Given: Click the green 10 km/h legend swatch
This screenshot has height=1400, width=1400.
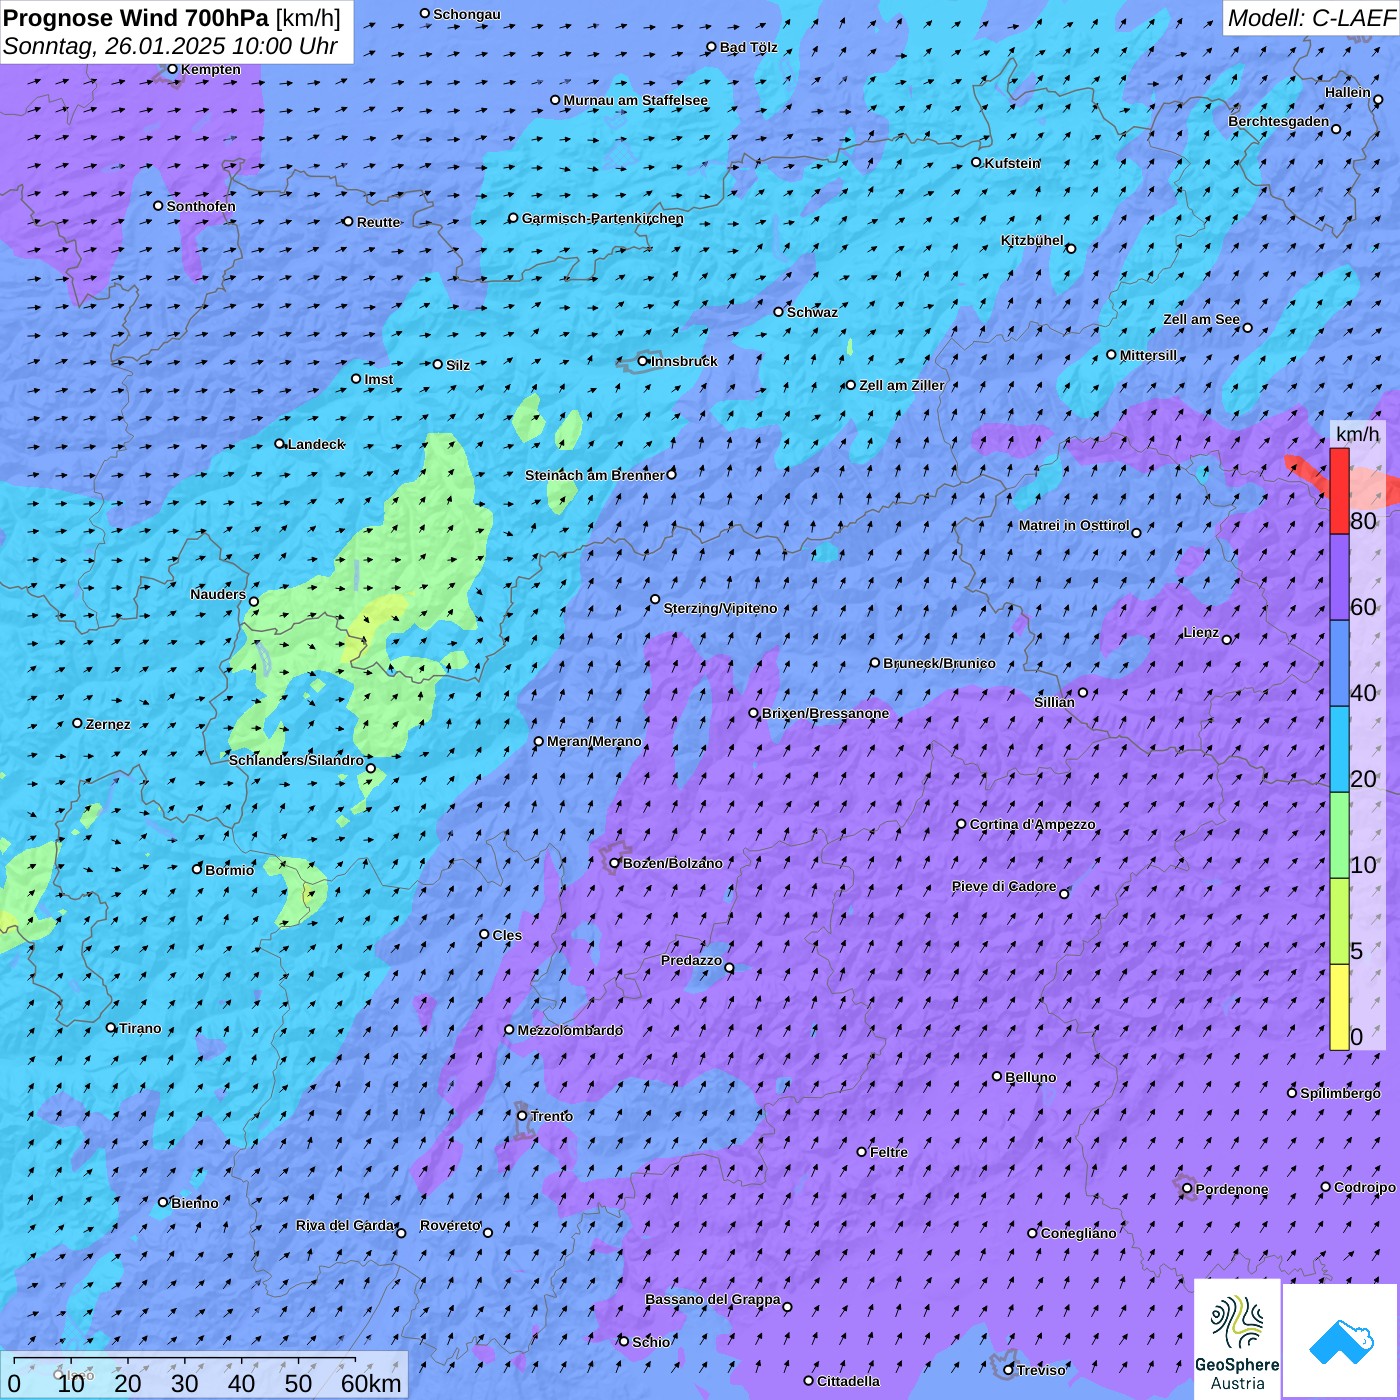Looking at the screenshot, I should tap(1339, 835).
